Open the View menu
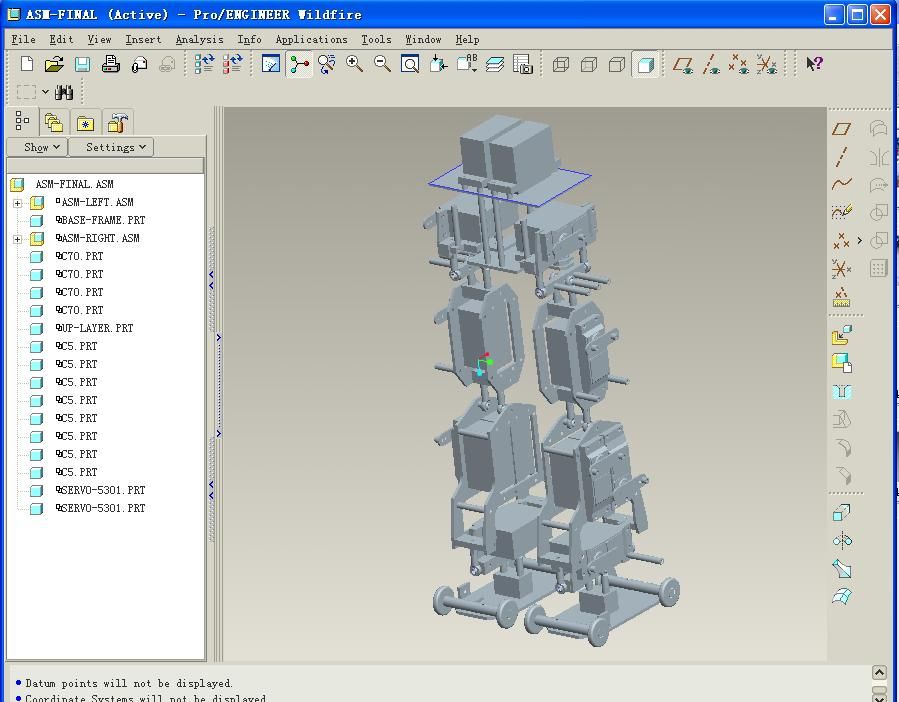This screenshot has height=702, width=899. click(x=99, y=40)
